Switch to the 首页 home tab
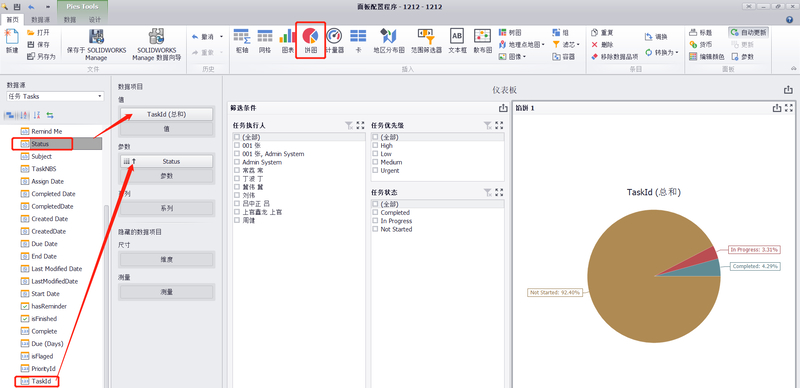This screenshot has width=800, height=388. tap(13, 20)
